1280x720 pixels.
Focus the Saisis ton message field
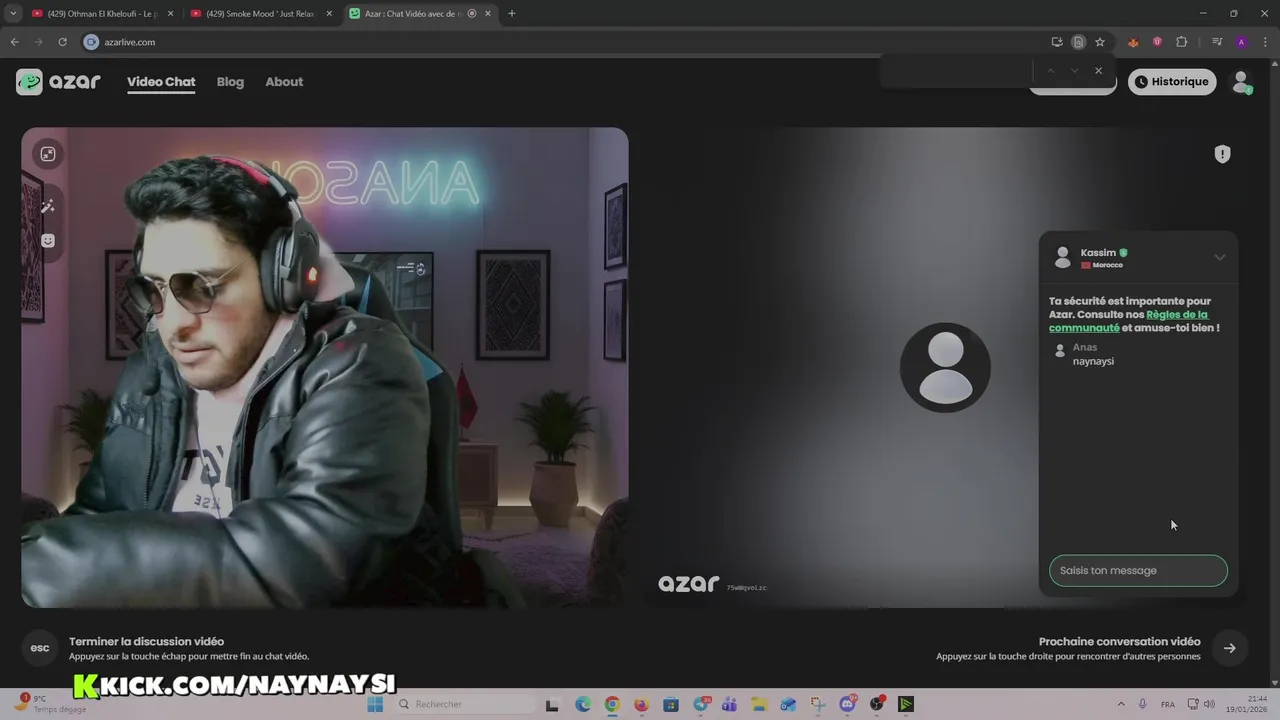[x=1138, y=571]
